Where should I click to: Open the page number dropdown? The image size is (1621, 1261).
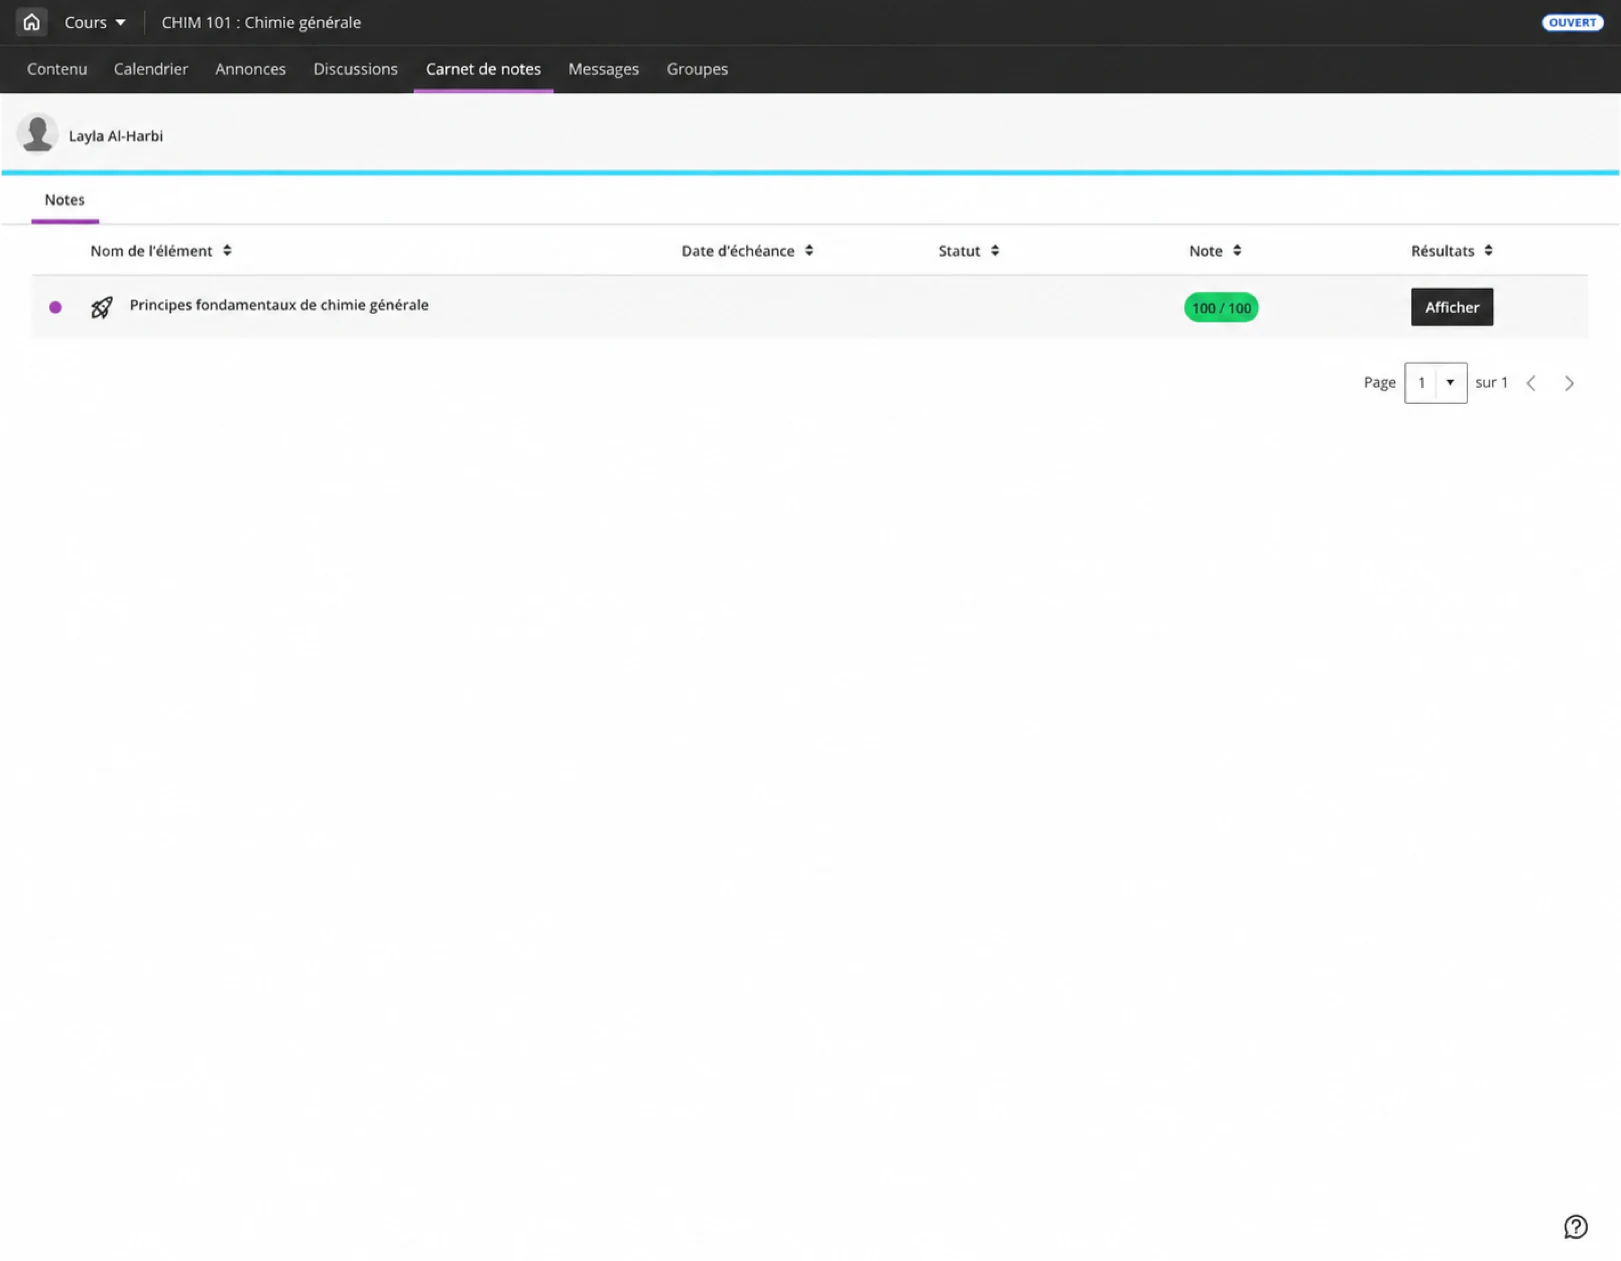pos(1435,383)
